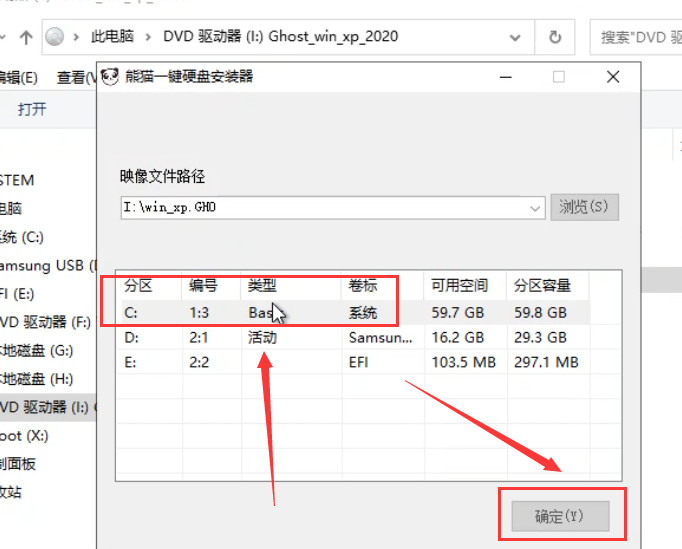The height and width of the screenshot is (549, 682).
Task: Click 打开 in Explorer toolbar
Action: click(x=32, y=109)
